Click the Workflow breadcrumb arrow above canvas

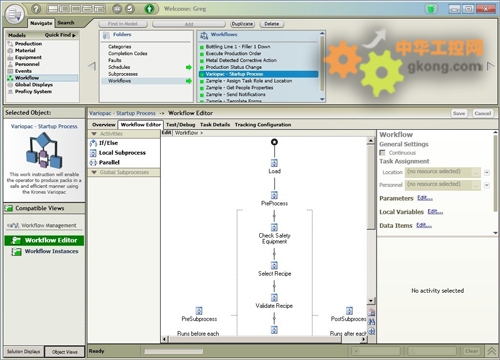tap(201, 133)
